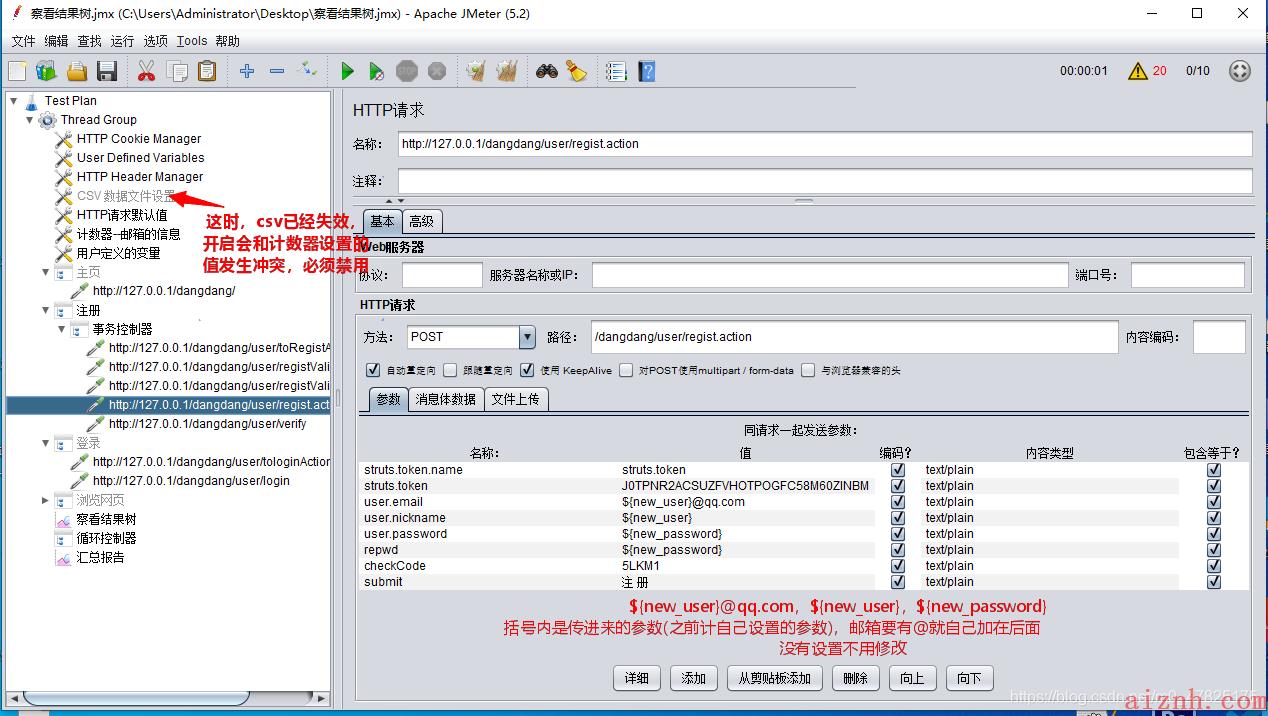Click the Shutdown test icon
This screenshot has height=716, width=1268.
(x=437, y=71)
